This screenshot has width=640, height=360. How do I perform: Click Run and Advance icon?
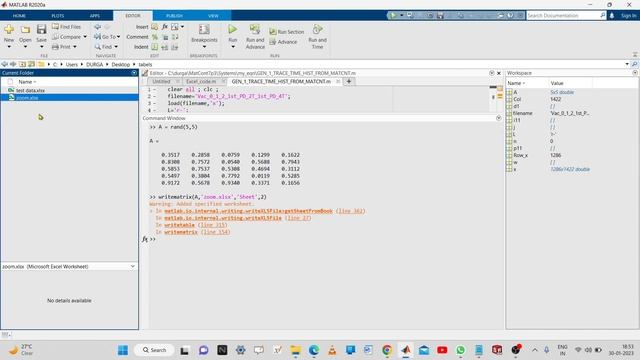click(x=255, y=29)
